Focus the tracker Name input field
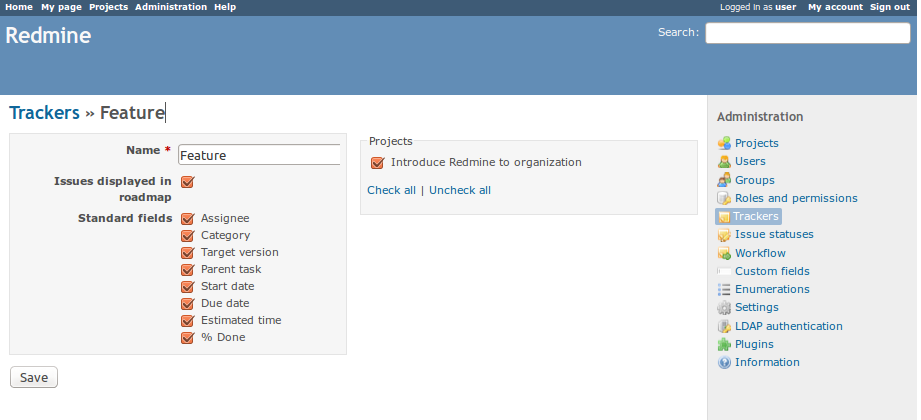The image size is (921, 420). click(x=259, y=155)
